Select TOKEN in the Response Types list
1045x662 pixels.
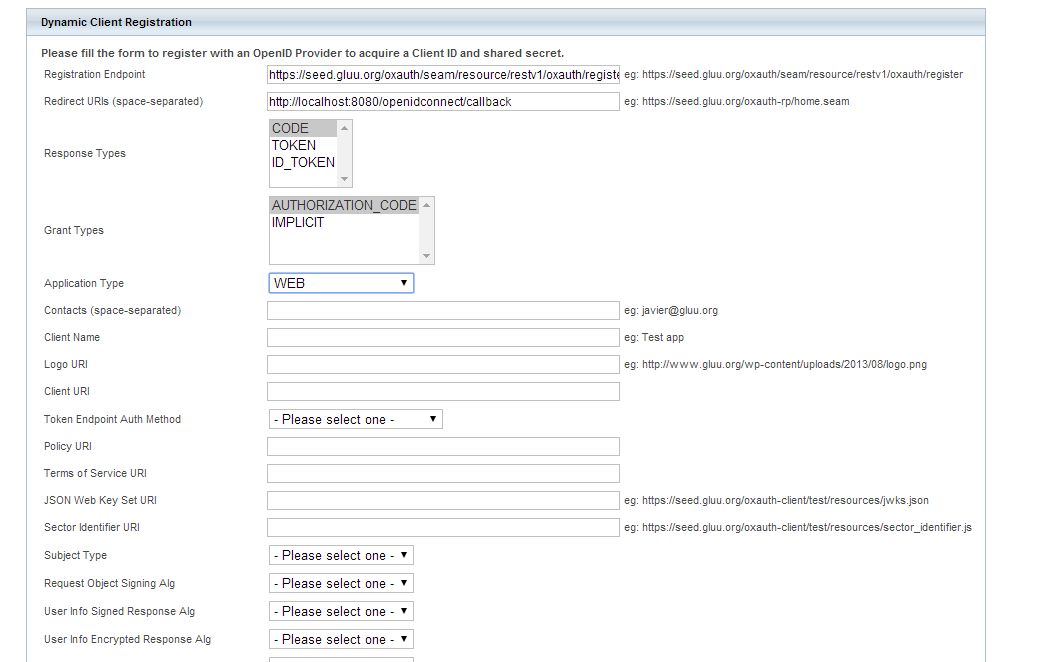[x=293, y=145]
